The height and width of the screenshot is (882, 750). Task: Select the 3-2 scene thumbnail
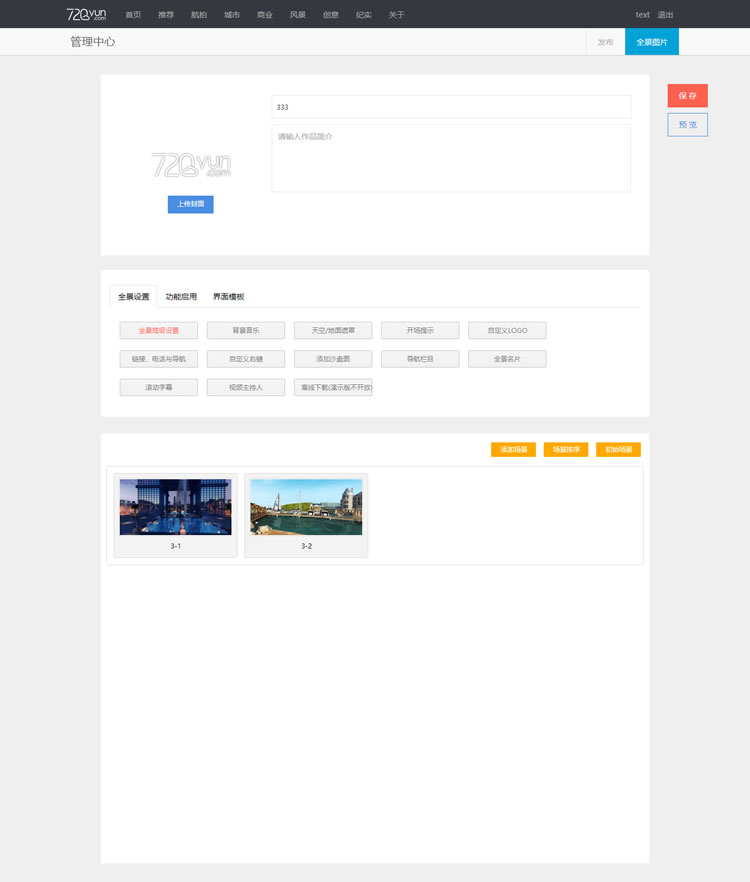click(x=306, y=507)
